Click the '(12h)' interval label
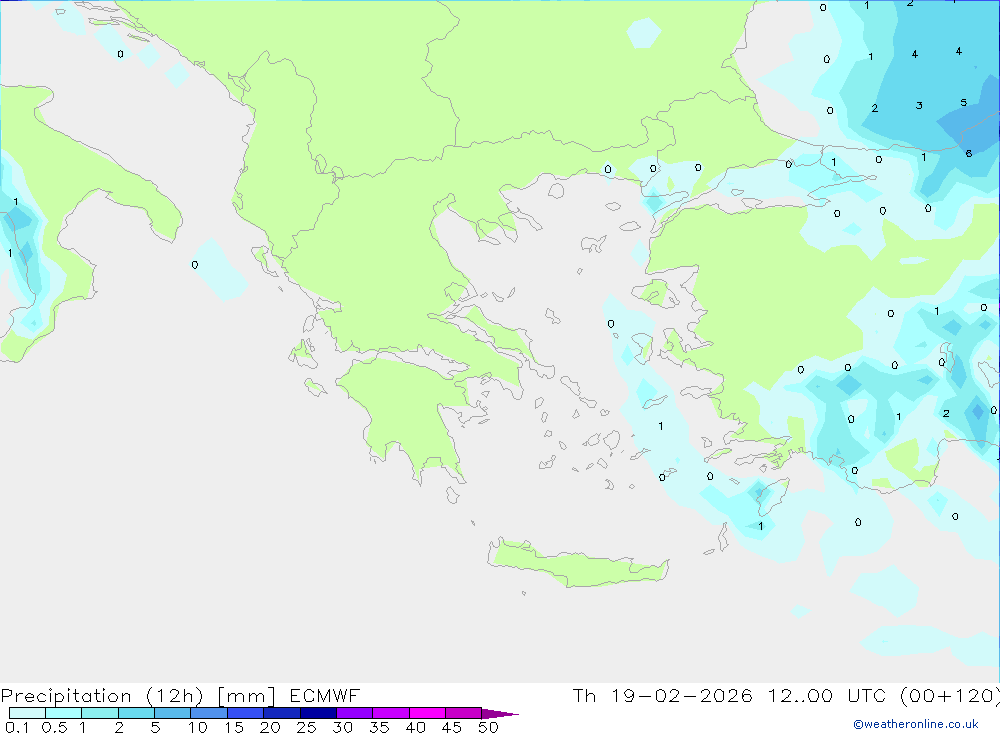Viewport: 1000px width, 733px height. [x=174, y=696]
